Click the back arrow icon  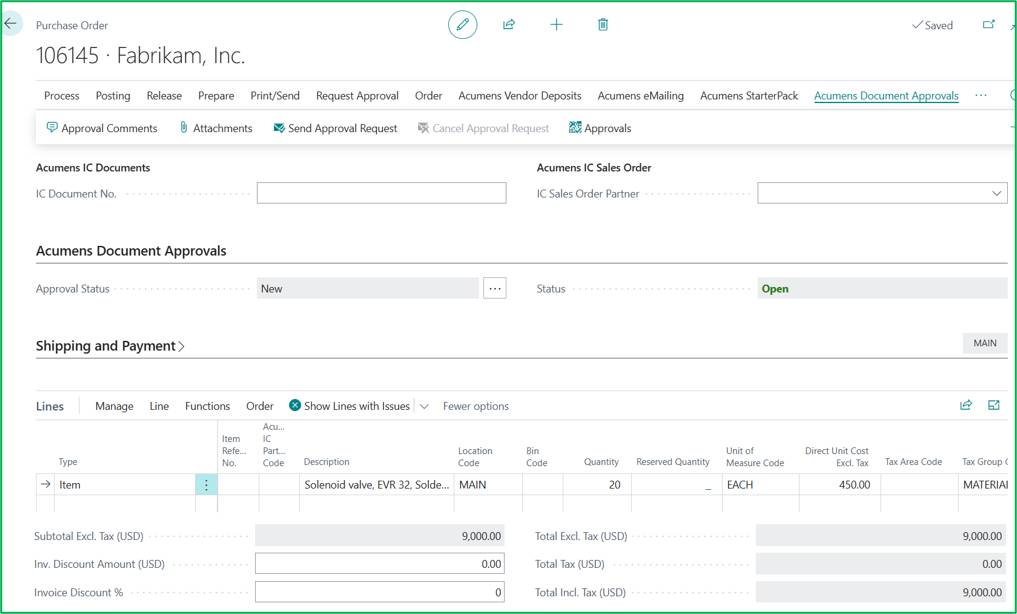[x=10, y=24]
